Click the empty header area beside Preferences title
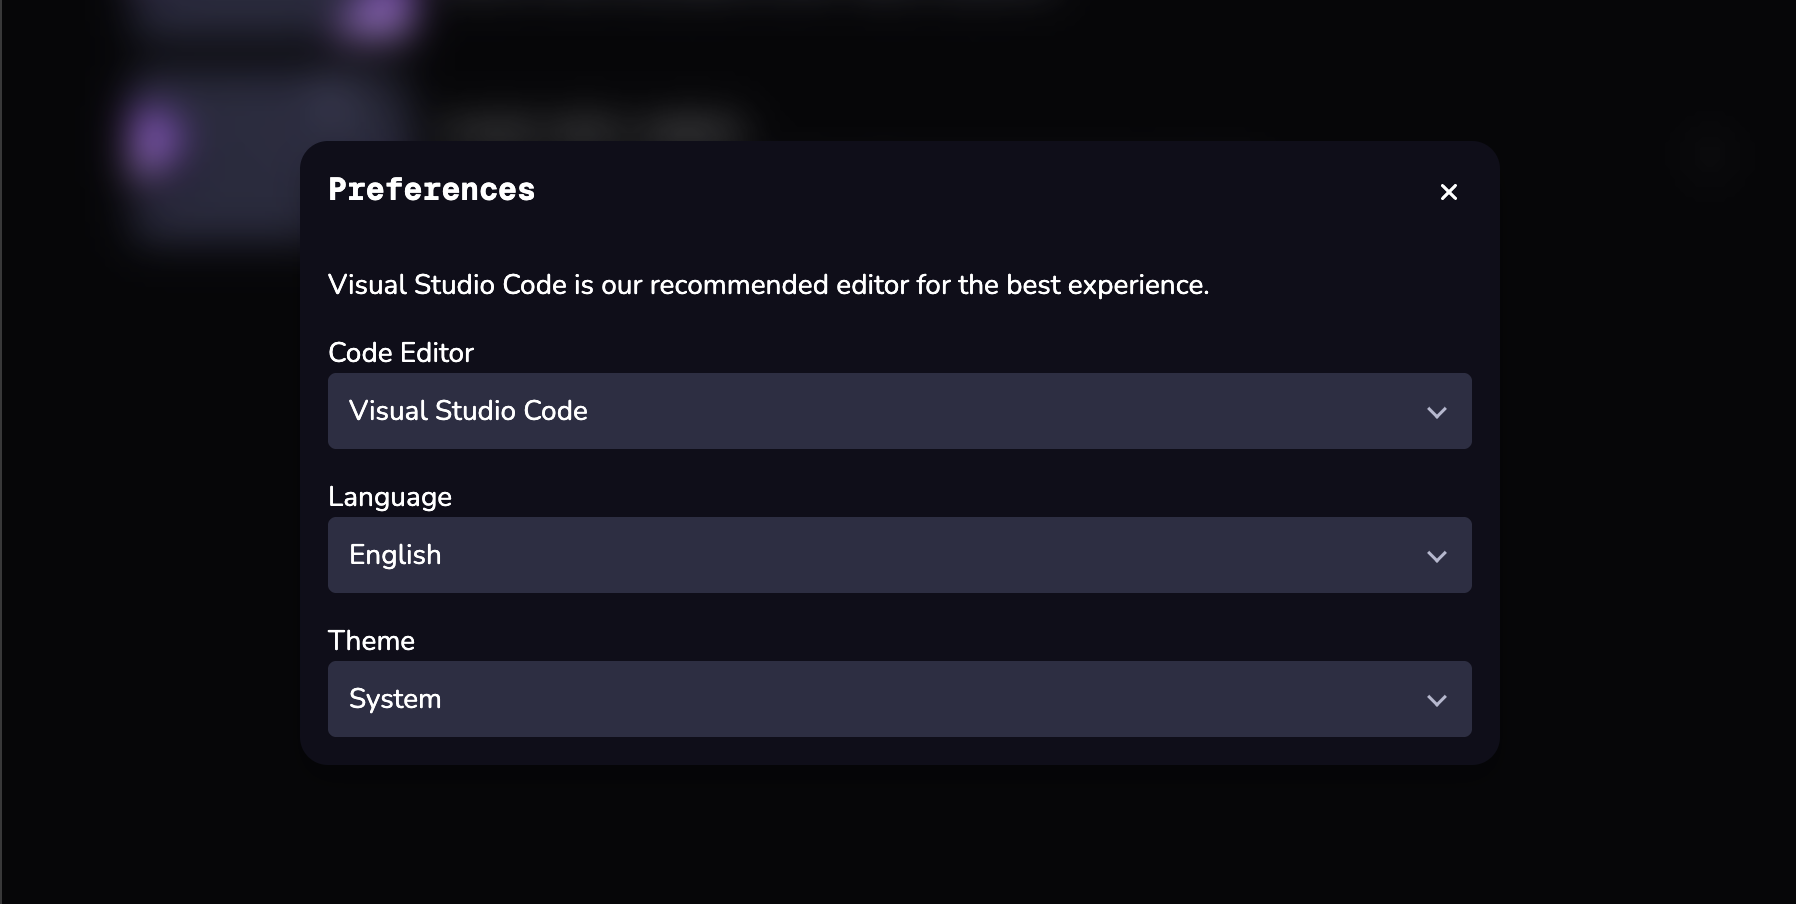Image resolution: width=1796 pixels, height=904 pixels. pos(950,190)
